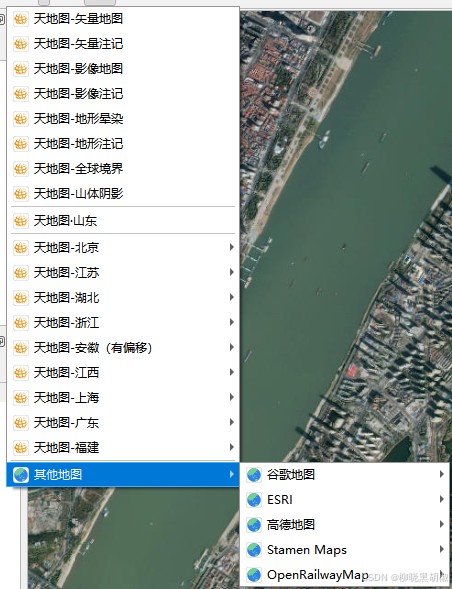Screen dimensions: 452x589
Task: Select 天地图-矢量地图 menu entry
Action: tap(123, 19)
